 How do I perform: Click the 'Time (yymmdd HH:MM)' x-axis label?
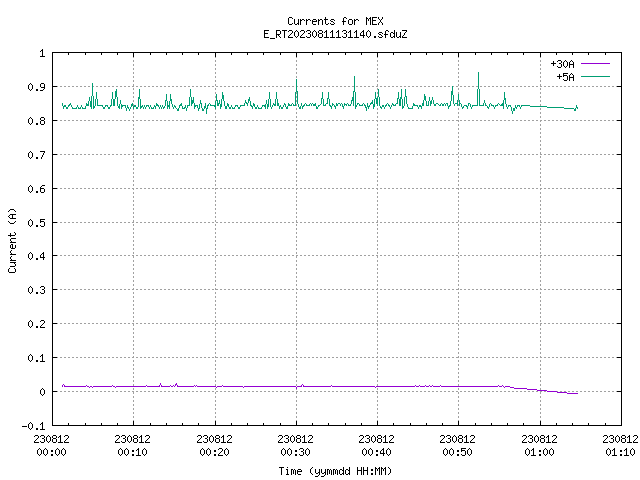click(x=335, y=471)
